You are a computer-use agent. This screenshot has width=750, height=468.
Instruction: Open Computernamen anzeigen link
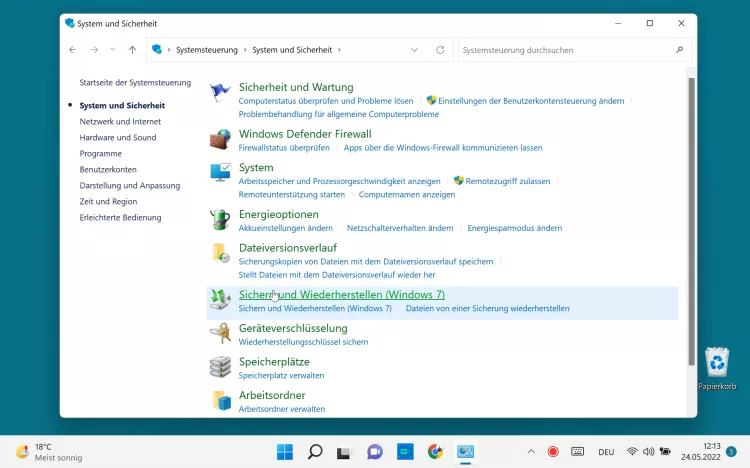click(407, 195)
